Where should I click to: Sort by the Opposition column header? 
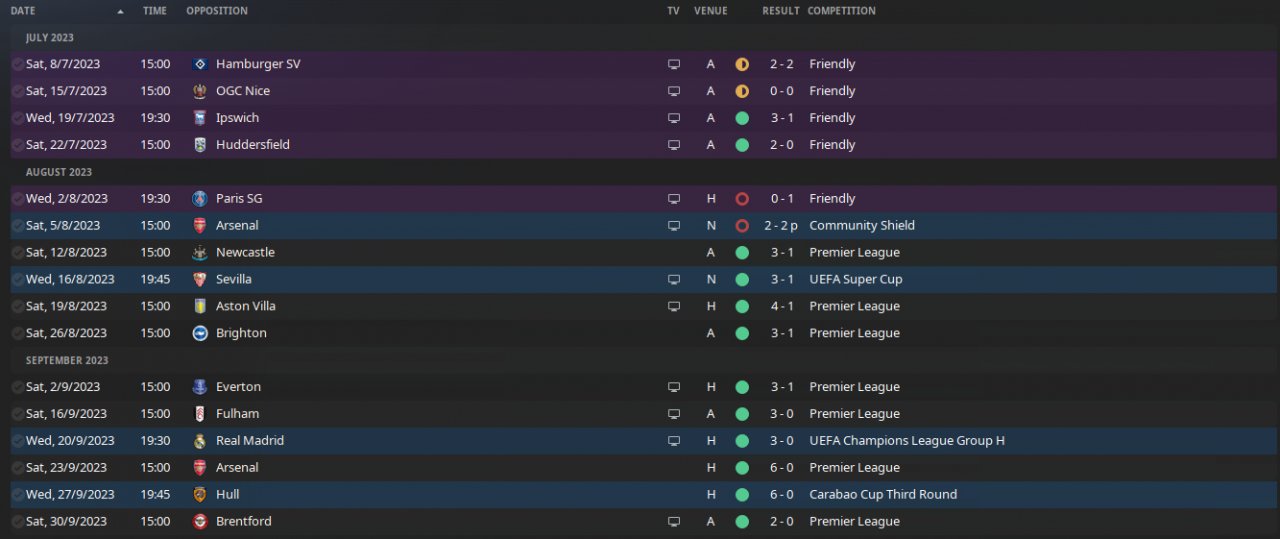[217, 11]
